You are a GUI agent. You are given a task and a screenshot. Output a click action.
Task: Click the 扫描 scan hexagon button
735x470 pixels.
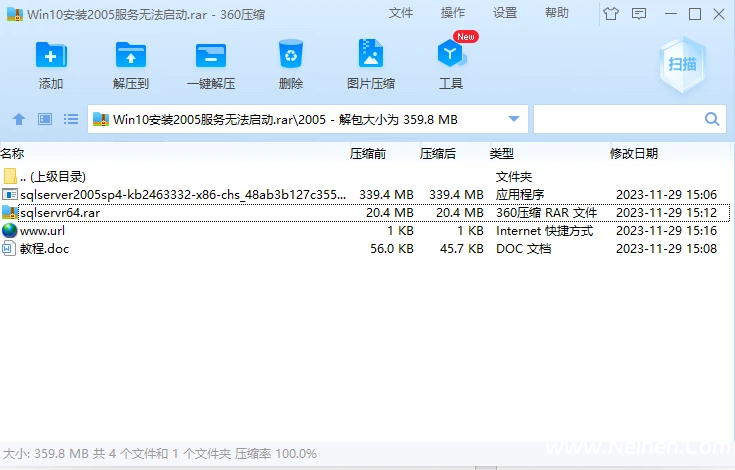point(682,64)
